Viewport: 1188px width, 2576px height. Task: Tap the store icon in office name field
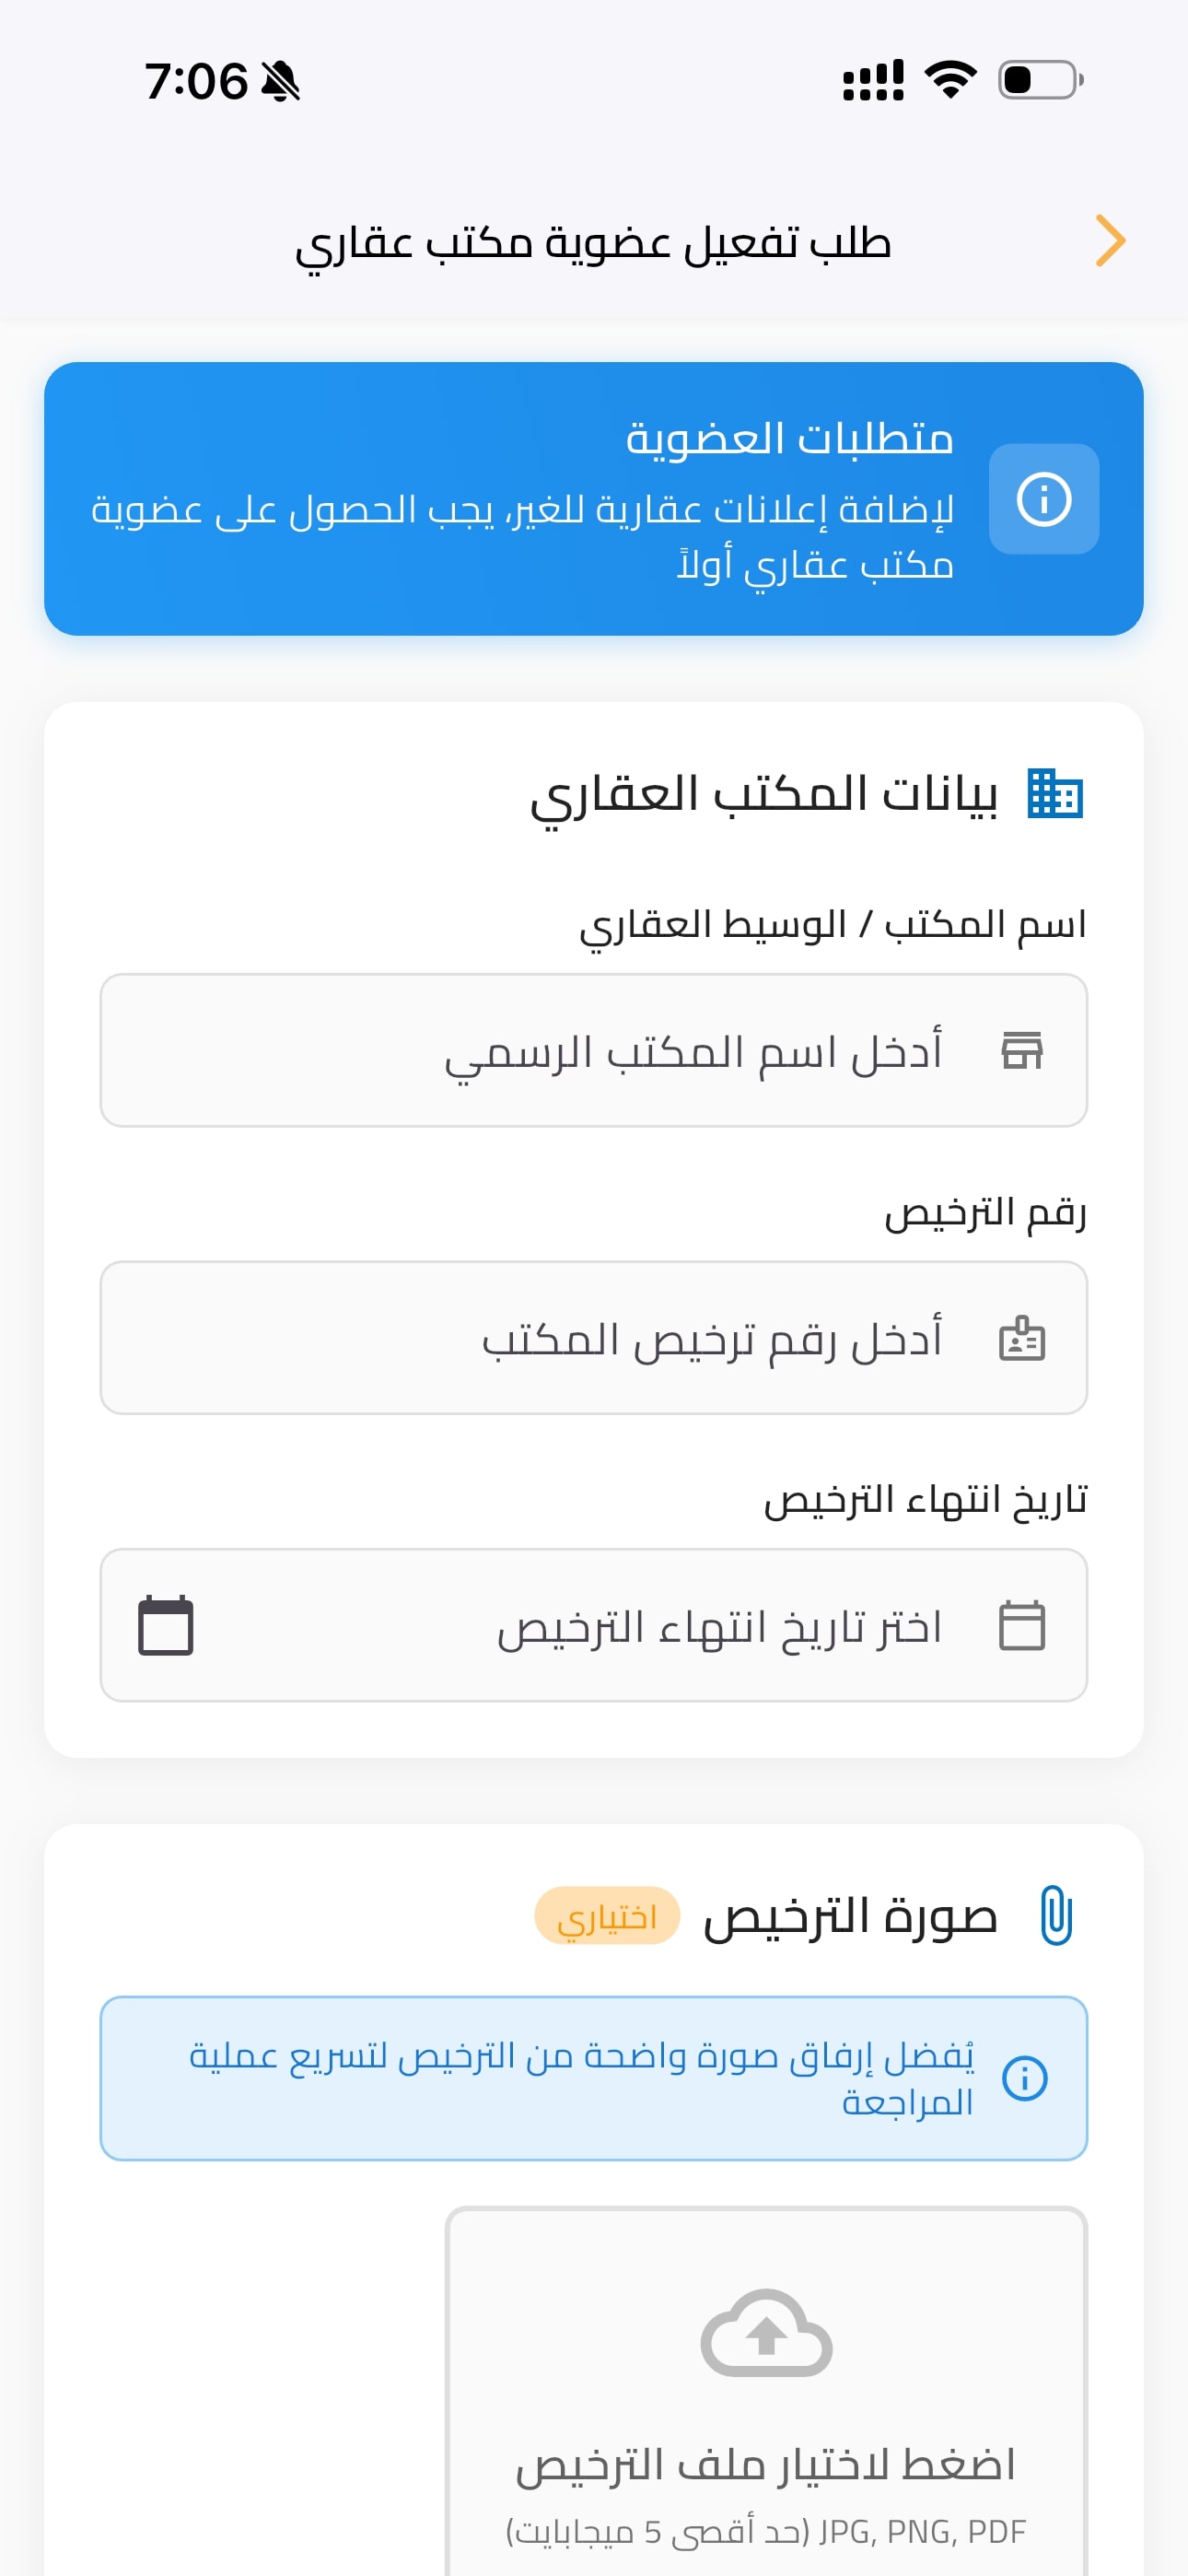(1022, 1050)
